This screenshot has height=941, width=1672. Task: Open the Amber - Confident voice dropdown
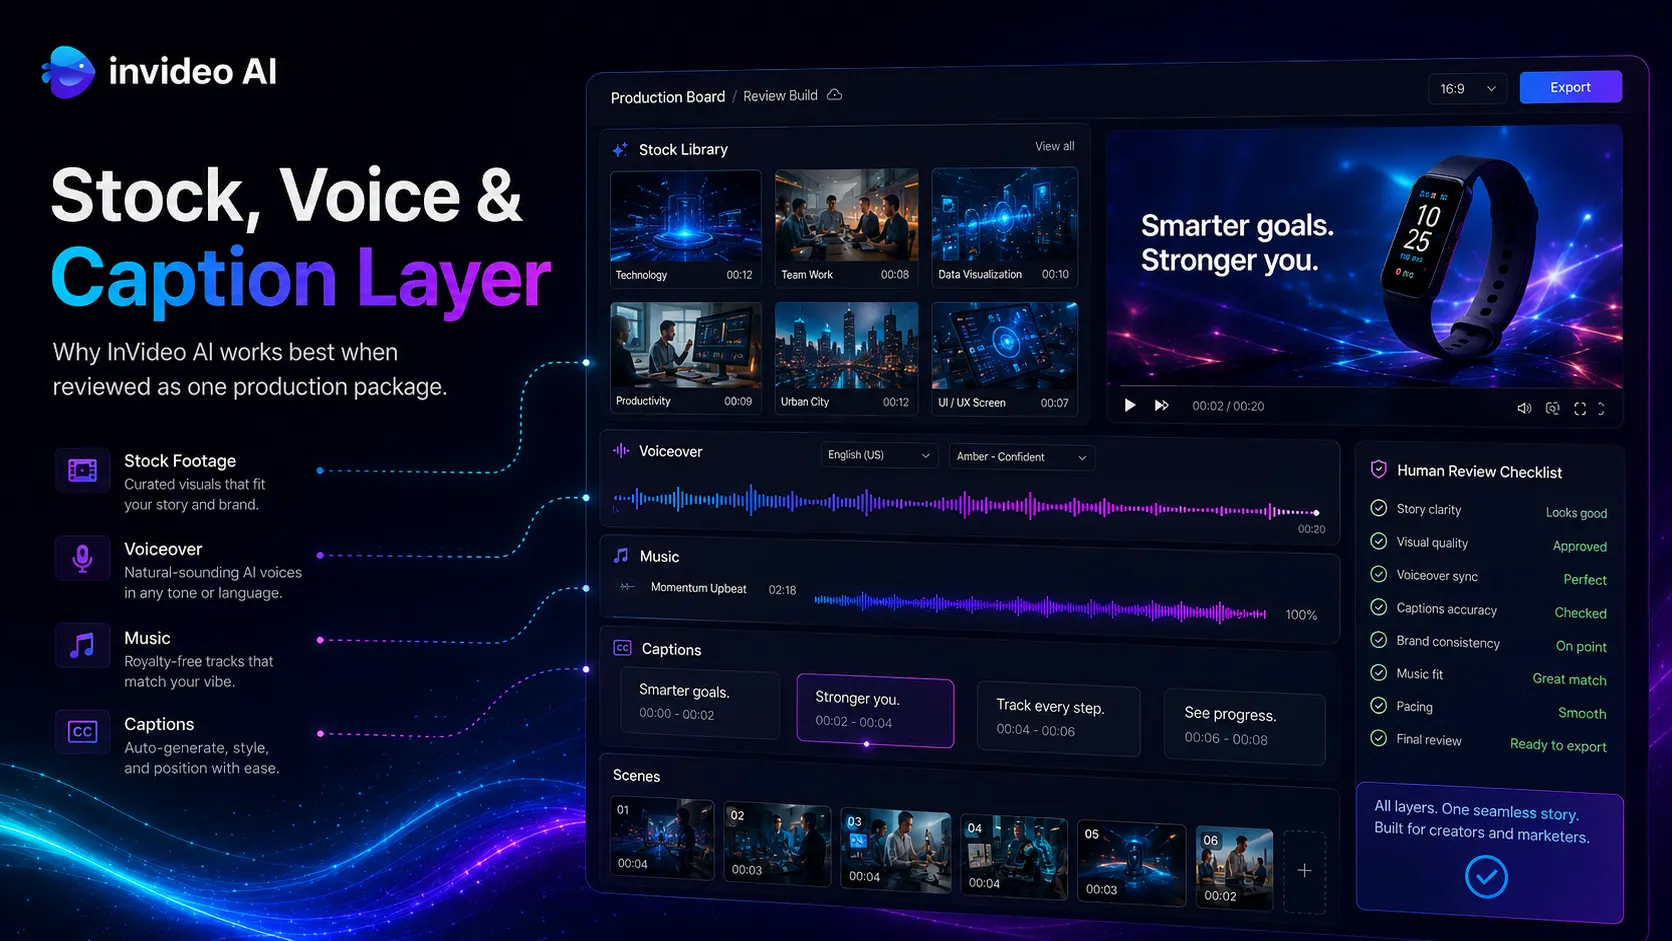1022,457
